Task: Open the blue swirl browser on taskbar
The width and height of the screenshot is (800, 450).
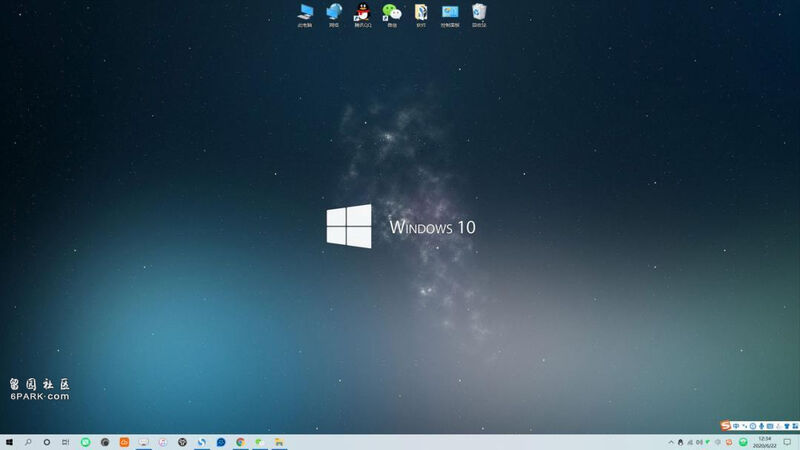Action: [202, 442]
